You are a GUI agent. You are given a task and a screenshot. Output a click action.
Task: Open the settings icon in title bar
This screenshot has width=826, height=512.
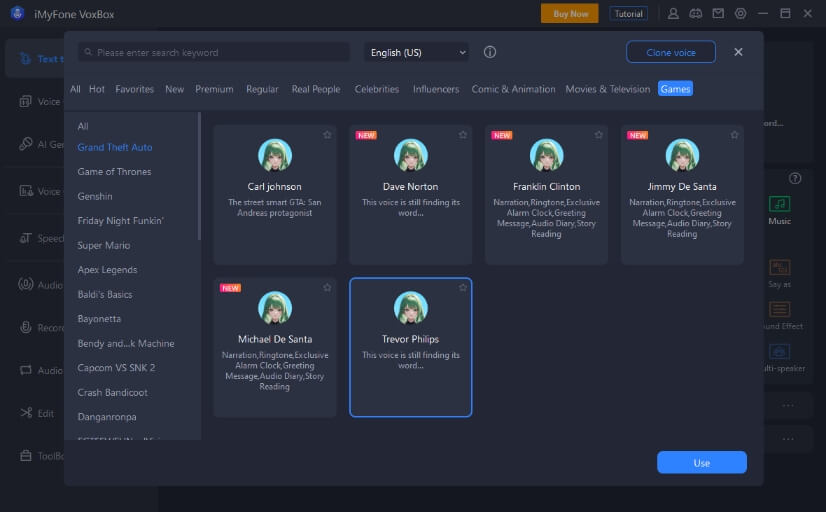point(740,14)
